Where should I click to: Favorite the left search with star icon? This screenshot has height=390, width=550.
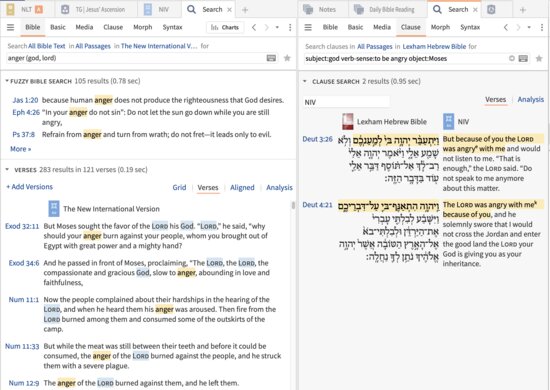287,58
